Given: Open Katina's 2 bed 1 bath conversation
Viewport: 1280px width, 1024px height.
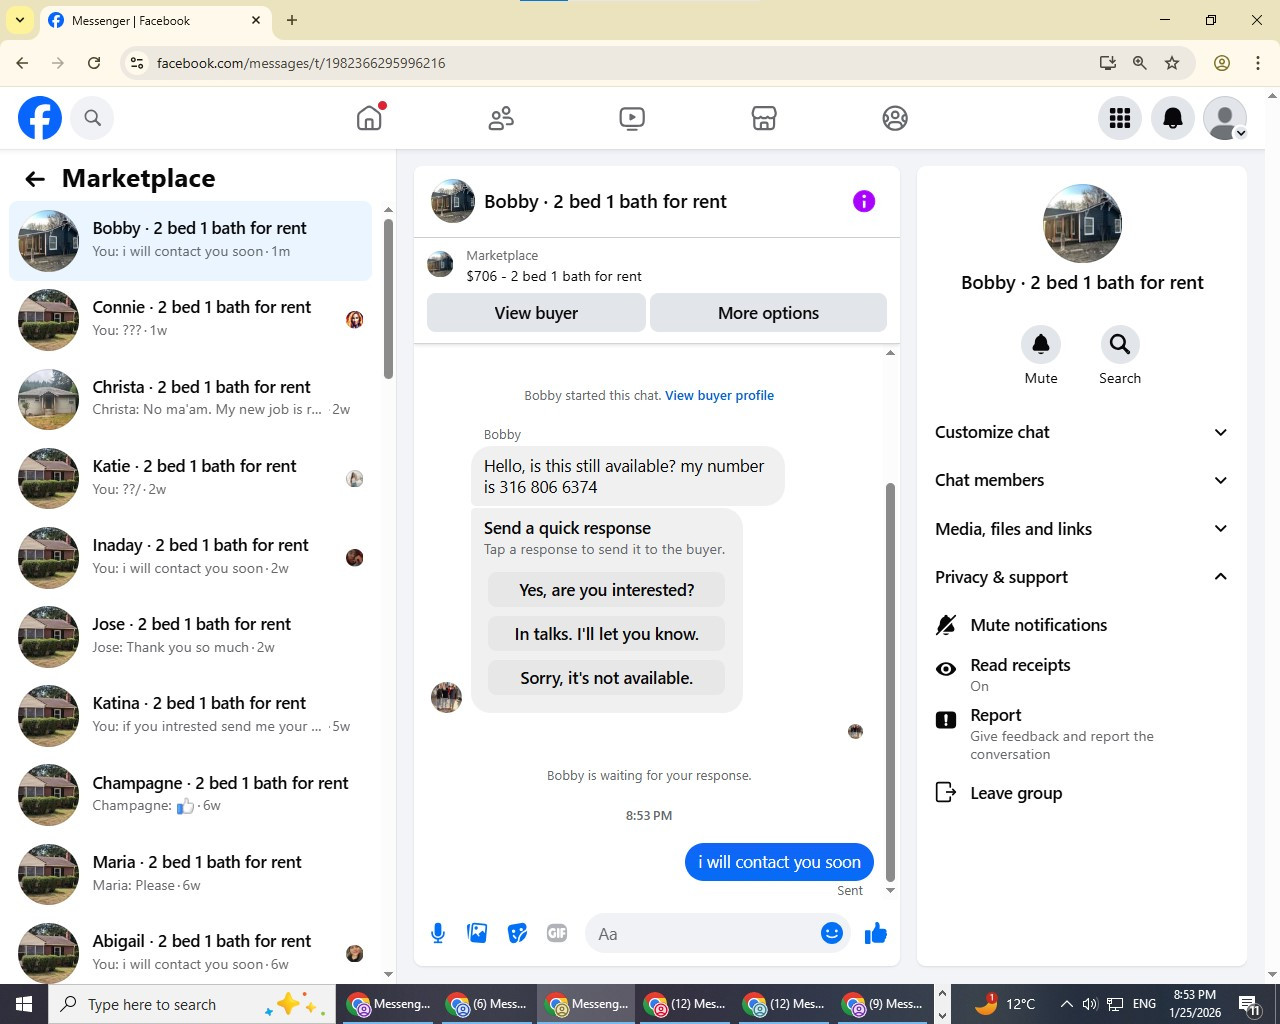Looking at the screenshot, I should coord(190,714).
